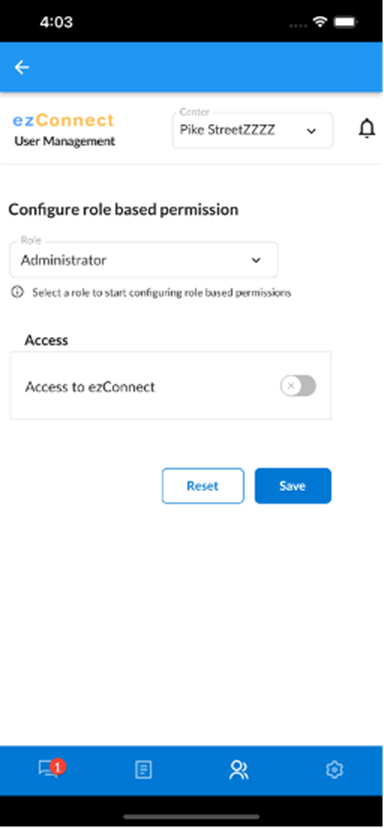384x828 pixels.
Task: Select the user management people icon
Action: [239, 770]
